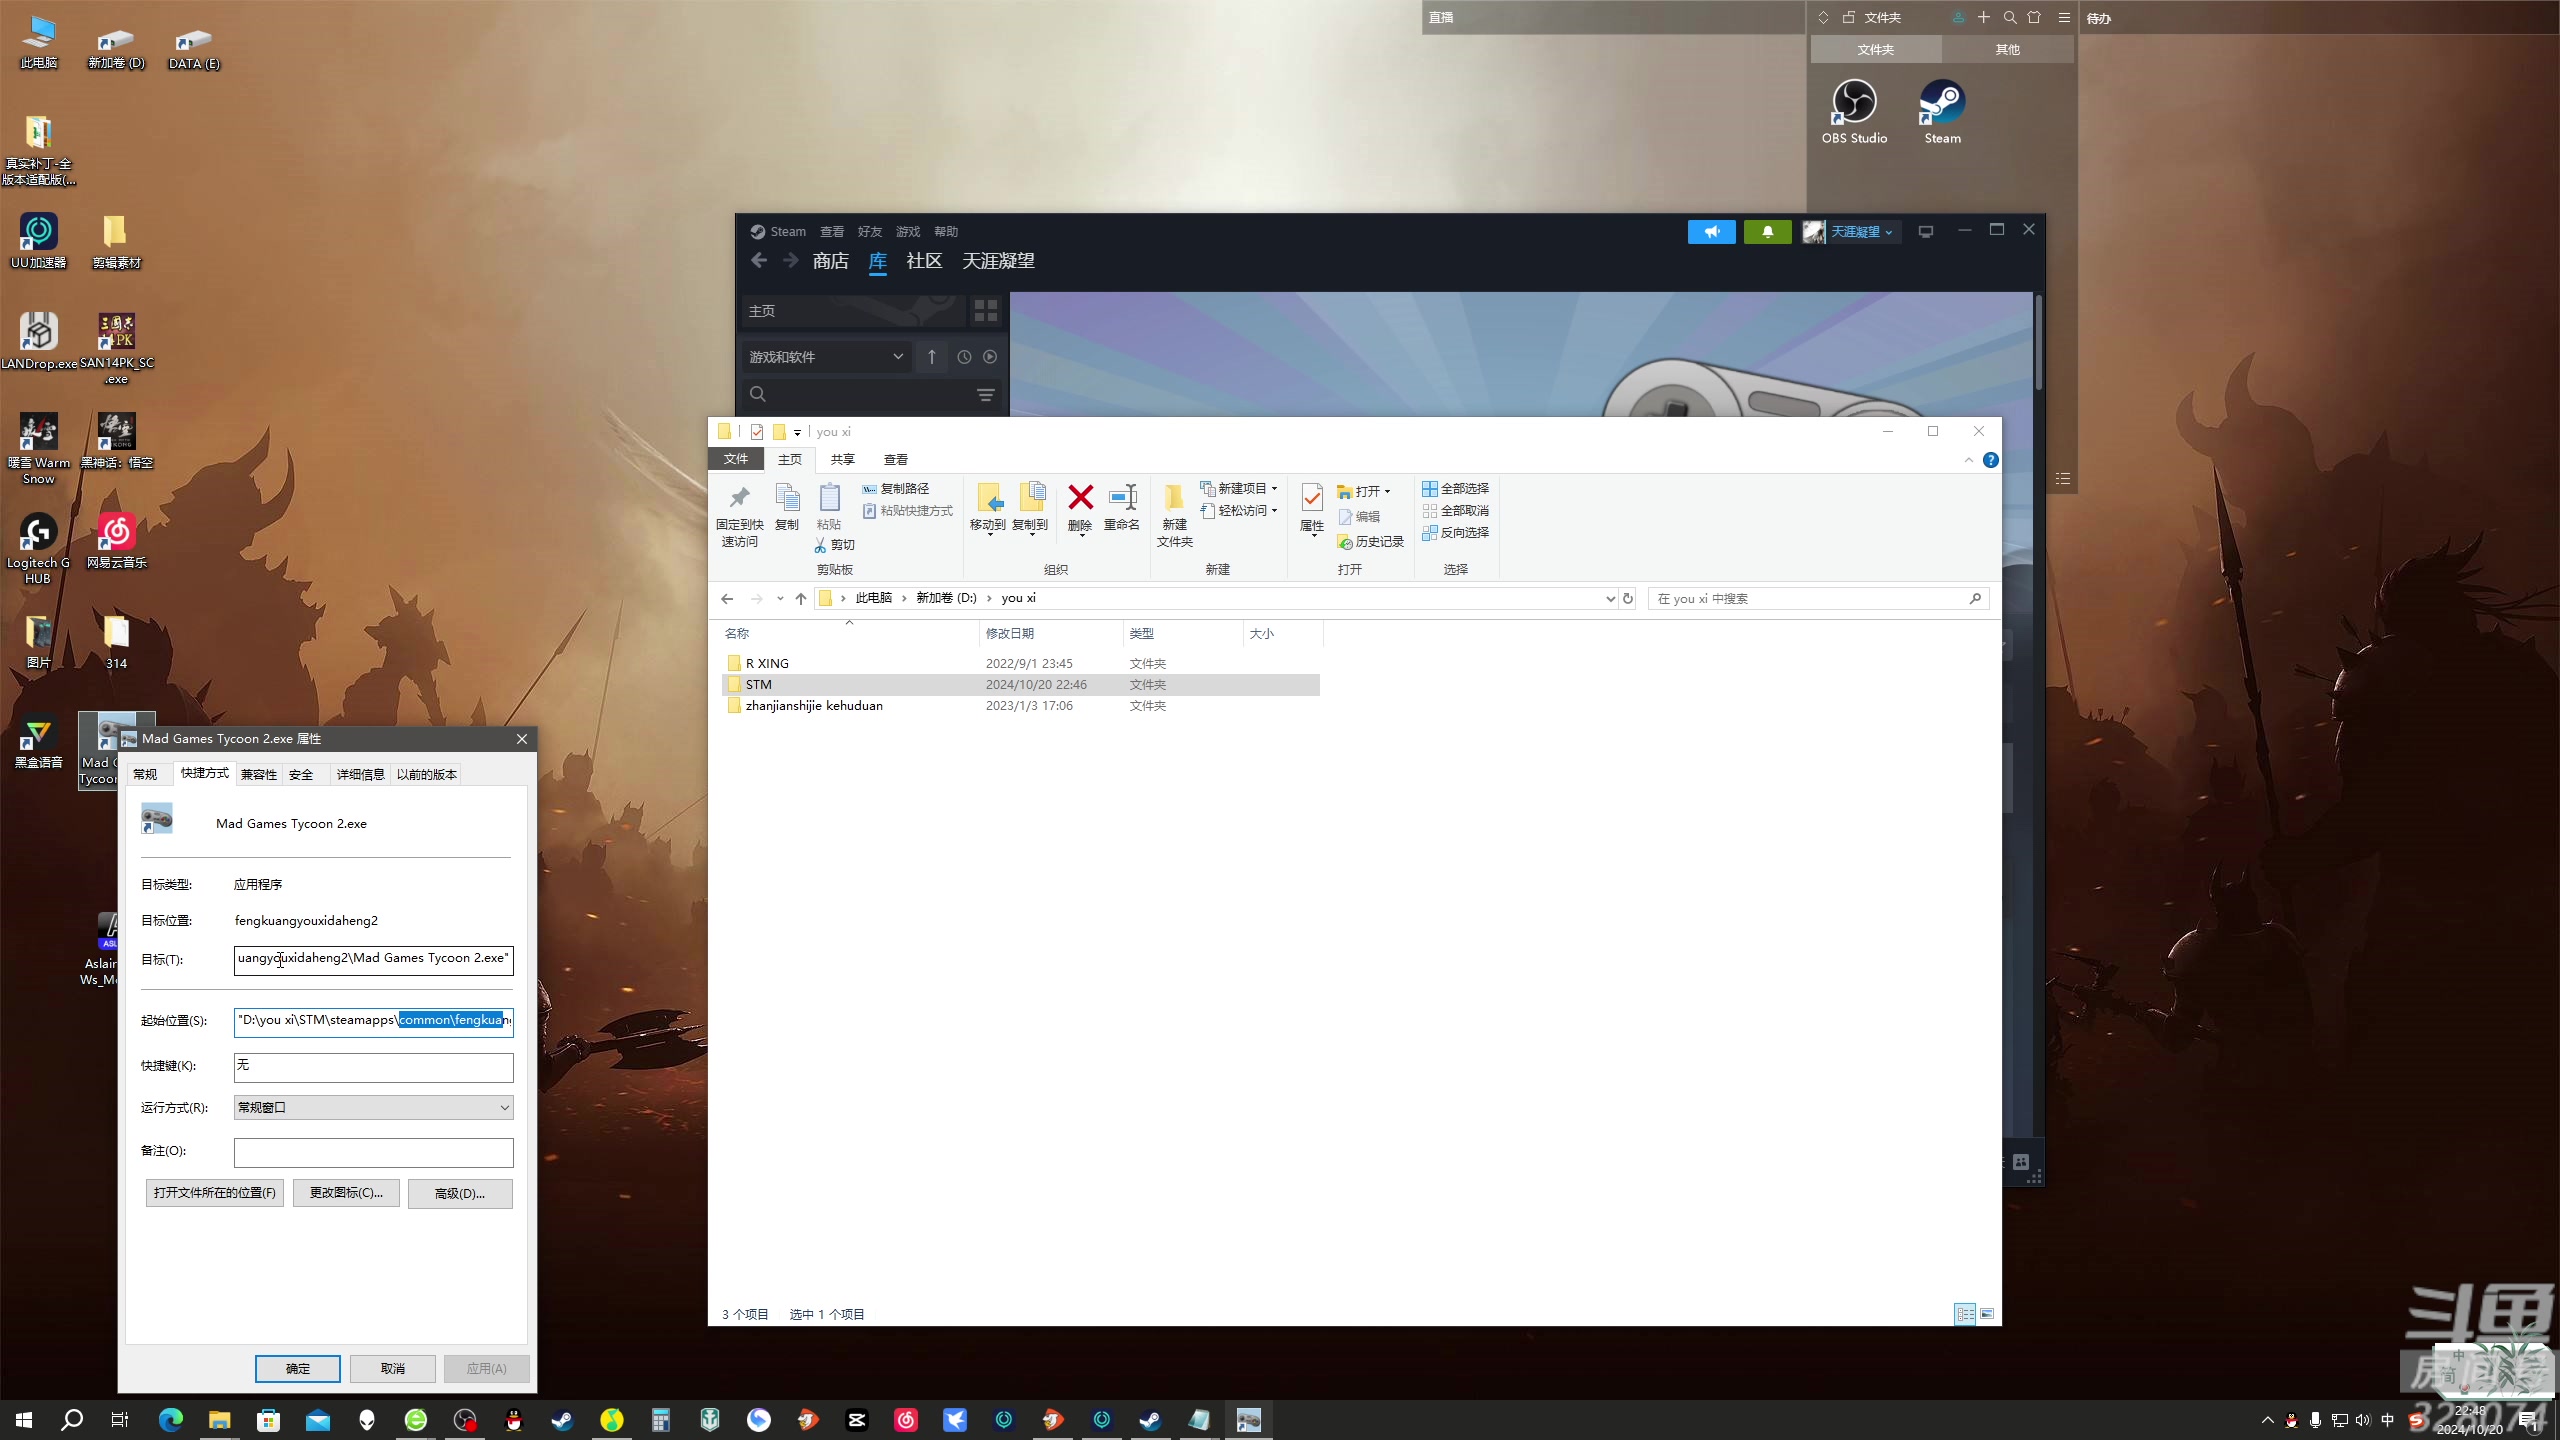This screenshot has width=2560, height=1440.
Task: Click the Delete (删除) ribbon icon
Action: 1080,508
